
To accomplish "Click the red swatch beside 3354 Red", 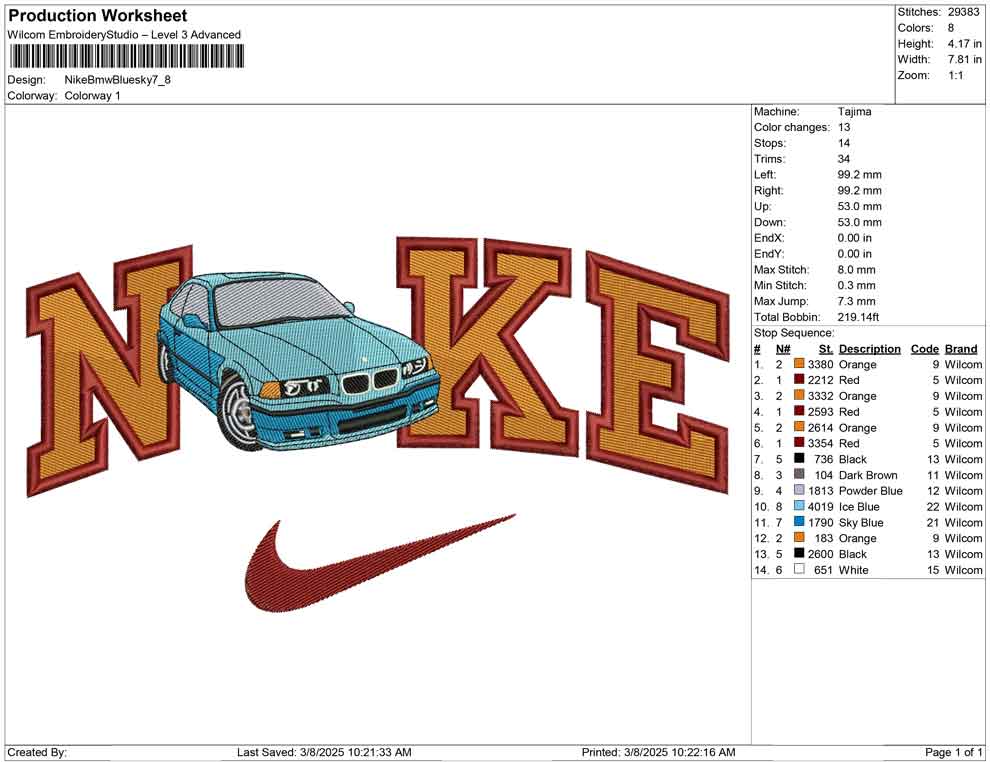I will (799, 443).
